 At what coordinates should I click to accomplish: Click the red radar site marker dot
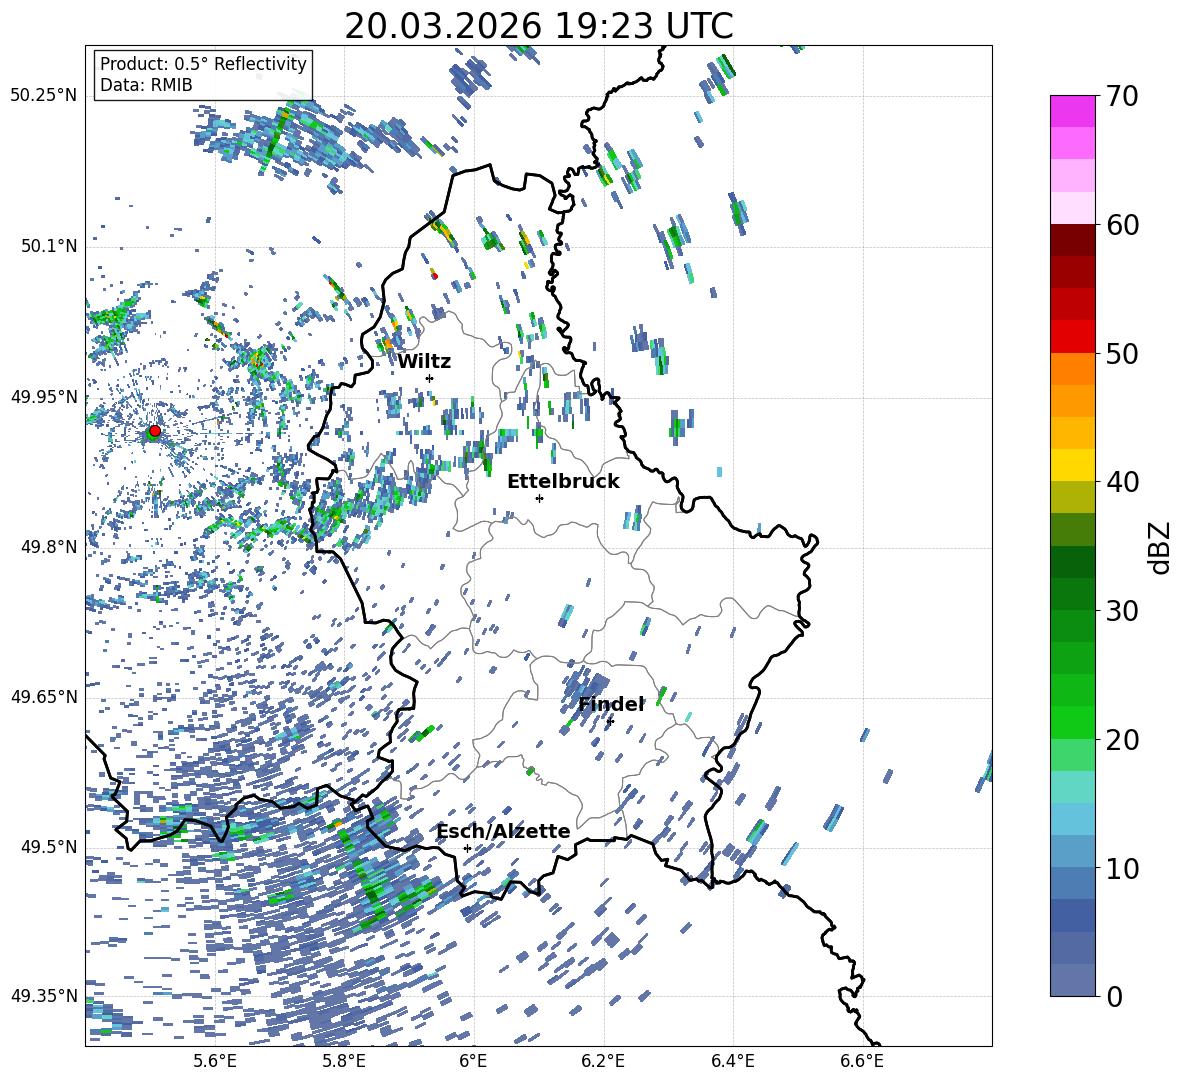tap(154, 431)
